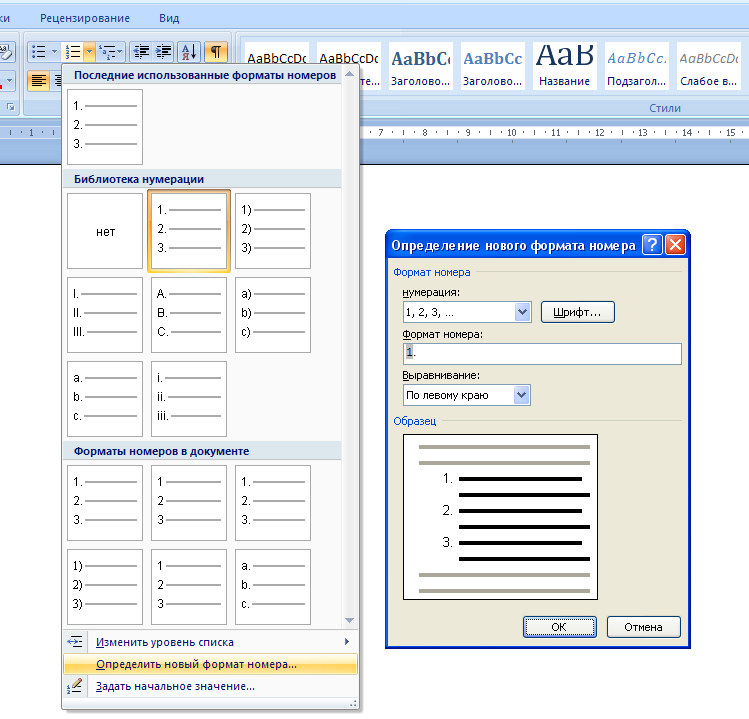749x719 pixels.
Task: Click the Библиотека нумерации section header
Action: tap(203, 179)
